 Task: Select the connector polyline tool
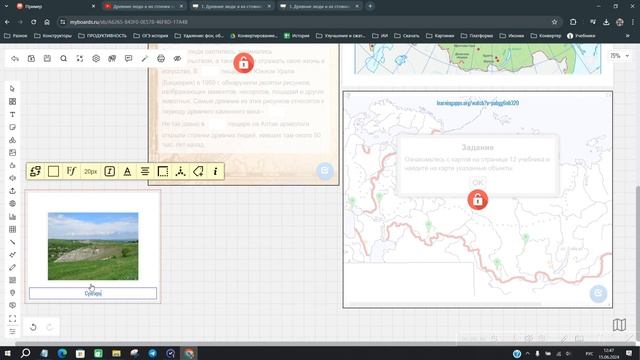(12, 255)
